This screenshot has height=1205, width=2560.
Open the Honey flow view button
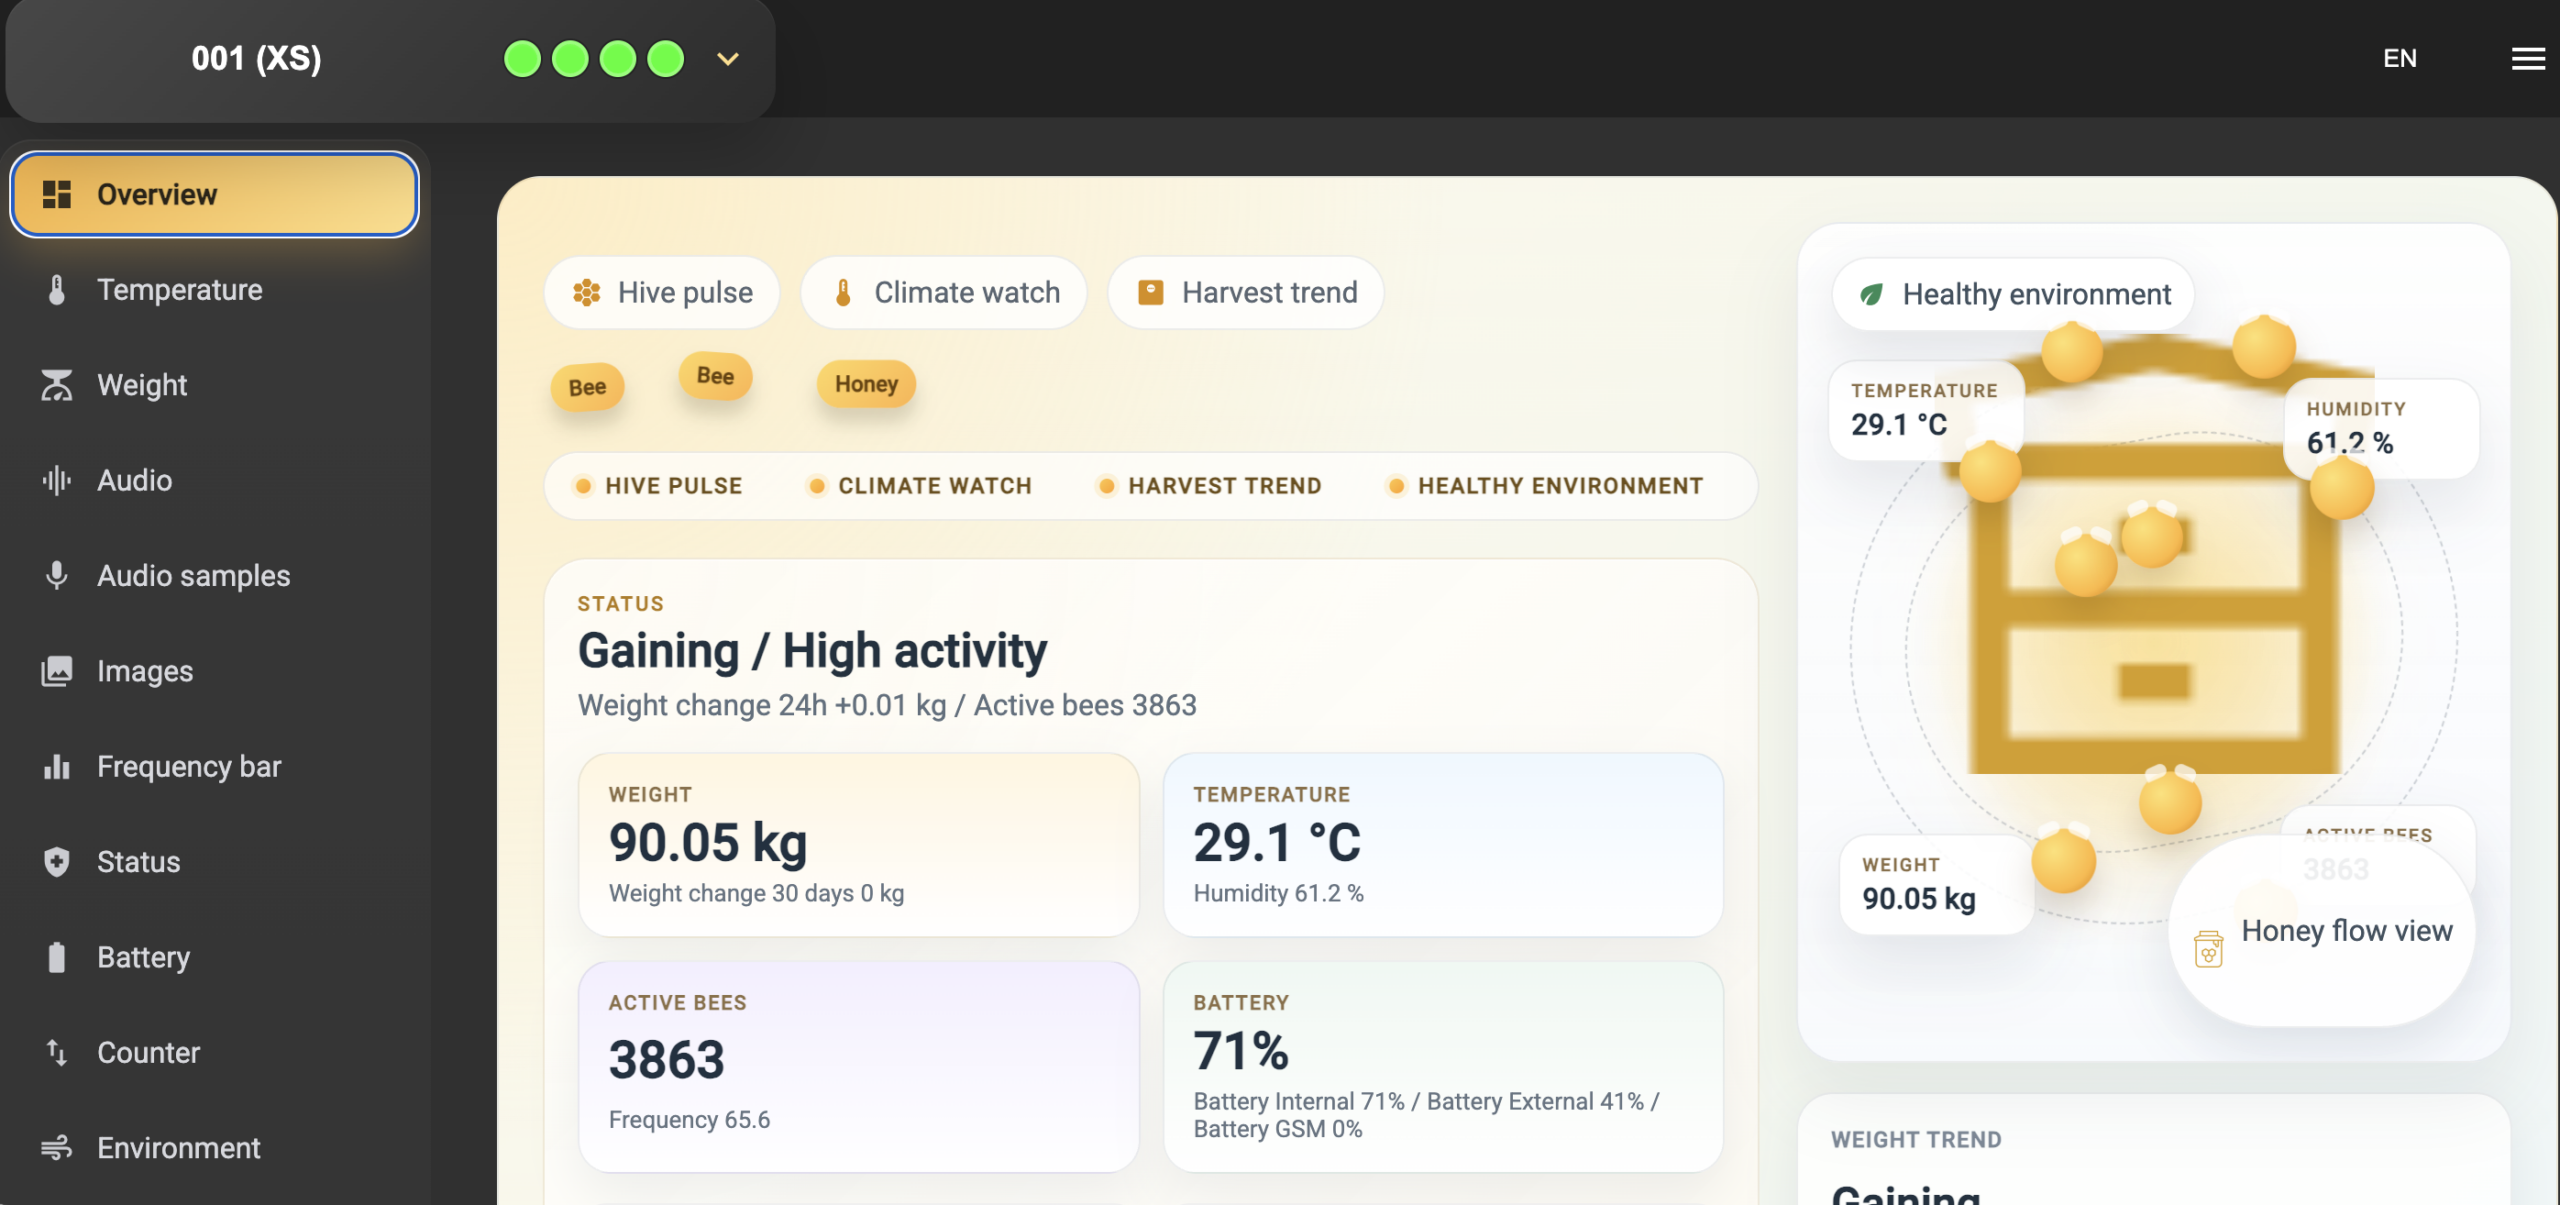pos(2322,931)
